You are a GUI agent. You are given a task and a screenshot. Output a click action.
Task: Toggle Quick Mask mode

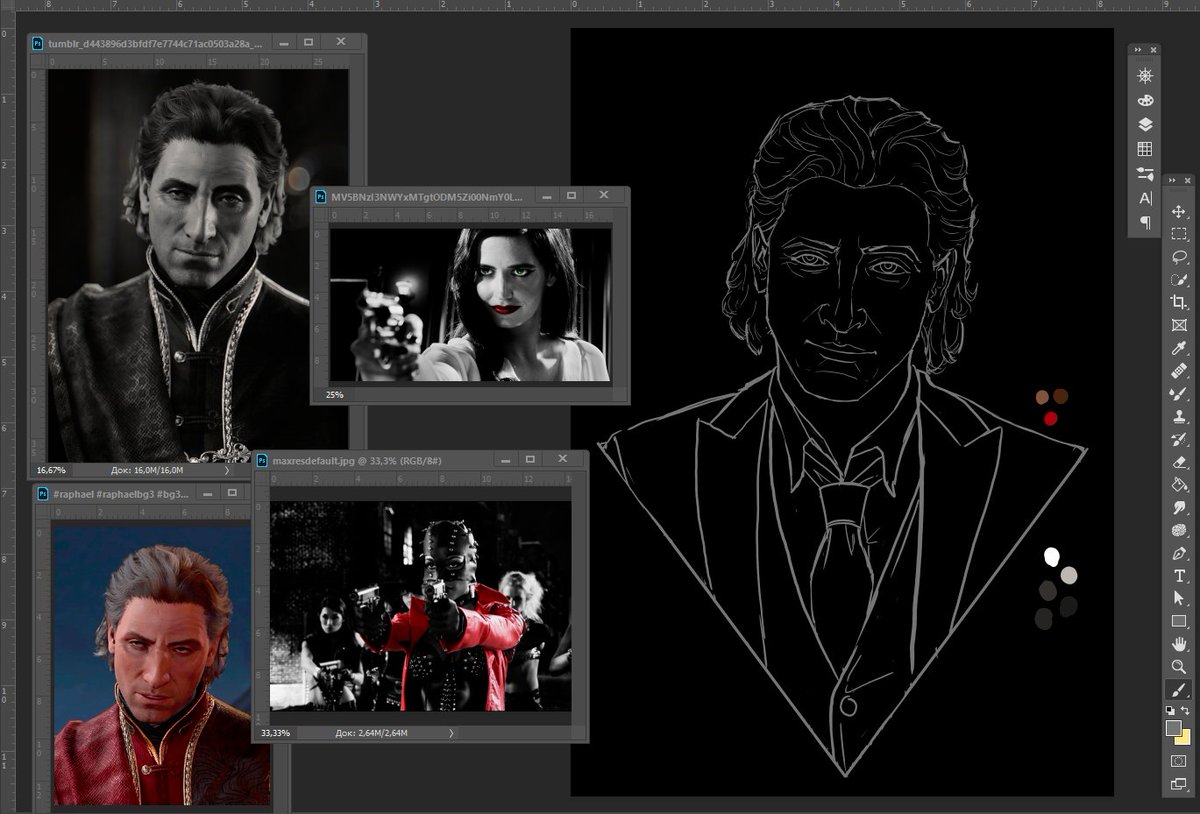(1178, 761)
